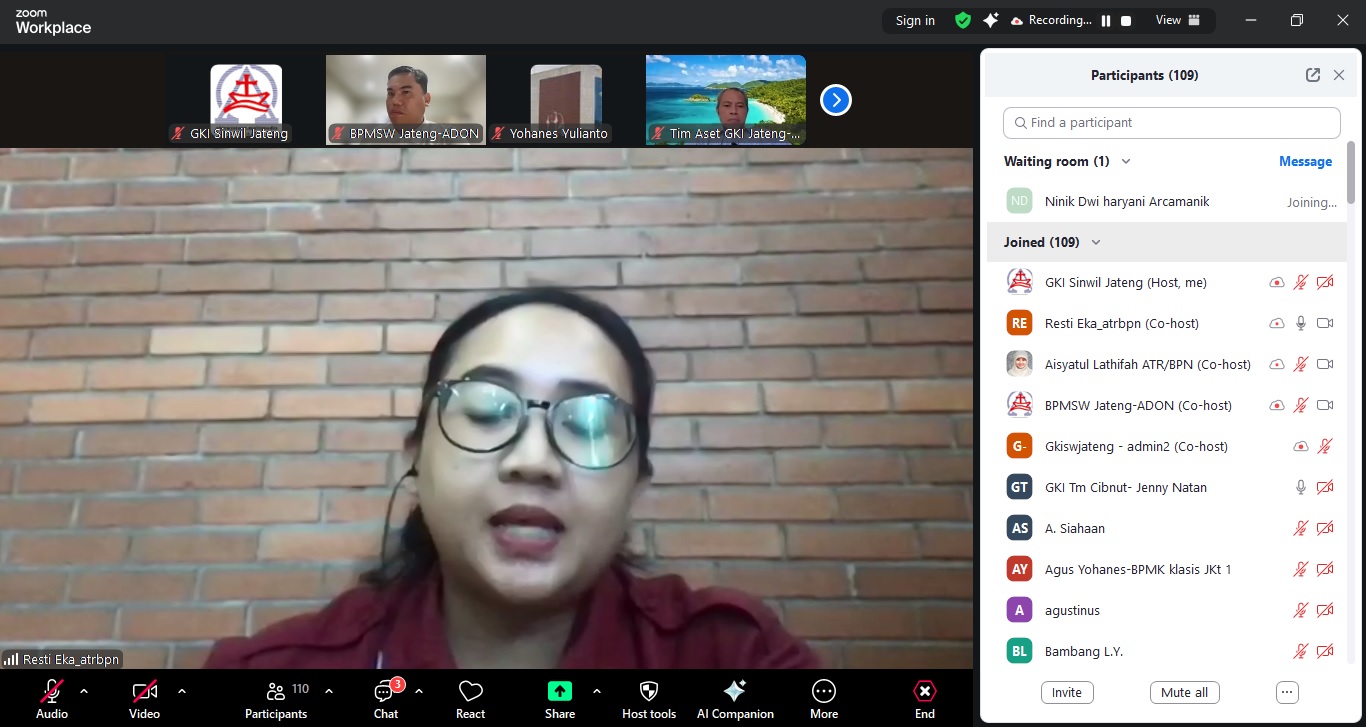Image resolution: width=1366 pixels, height=728 pixels.
Task: Click the Mute all button
Action: [x=1185, y=692]
